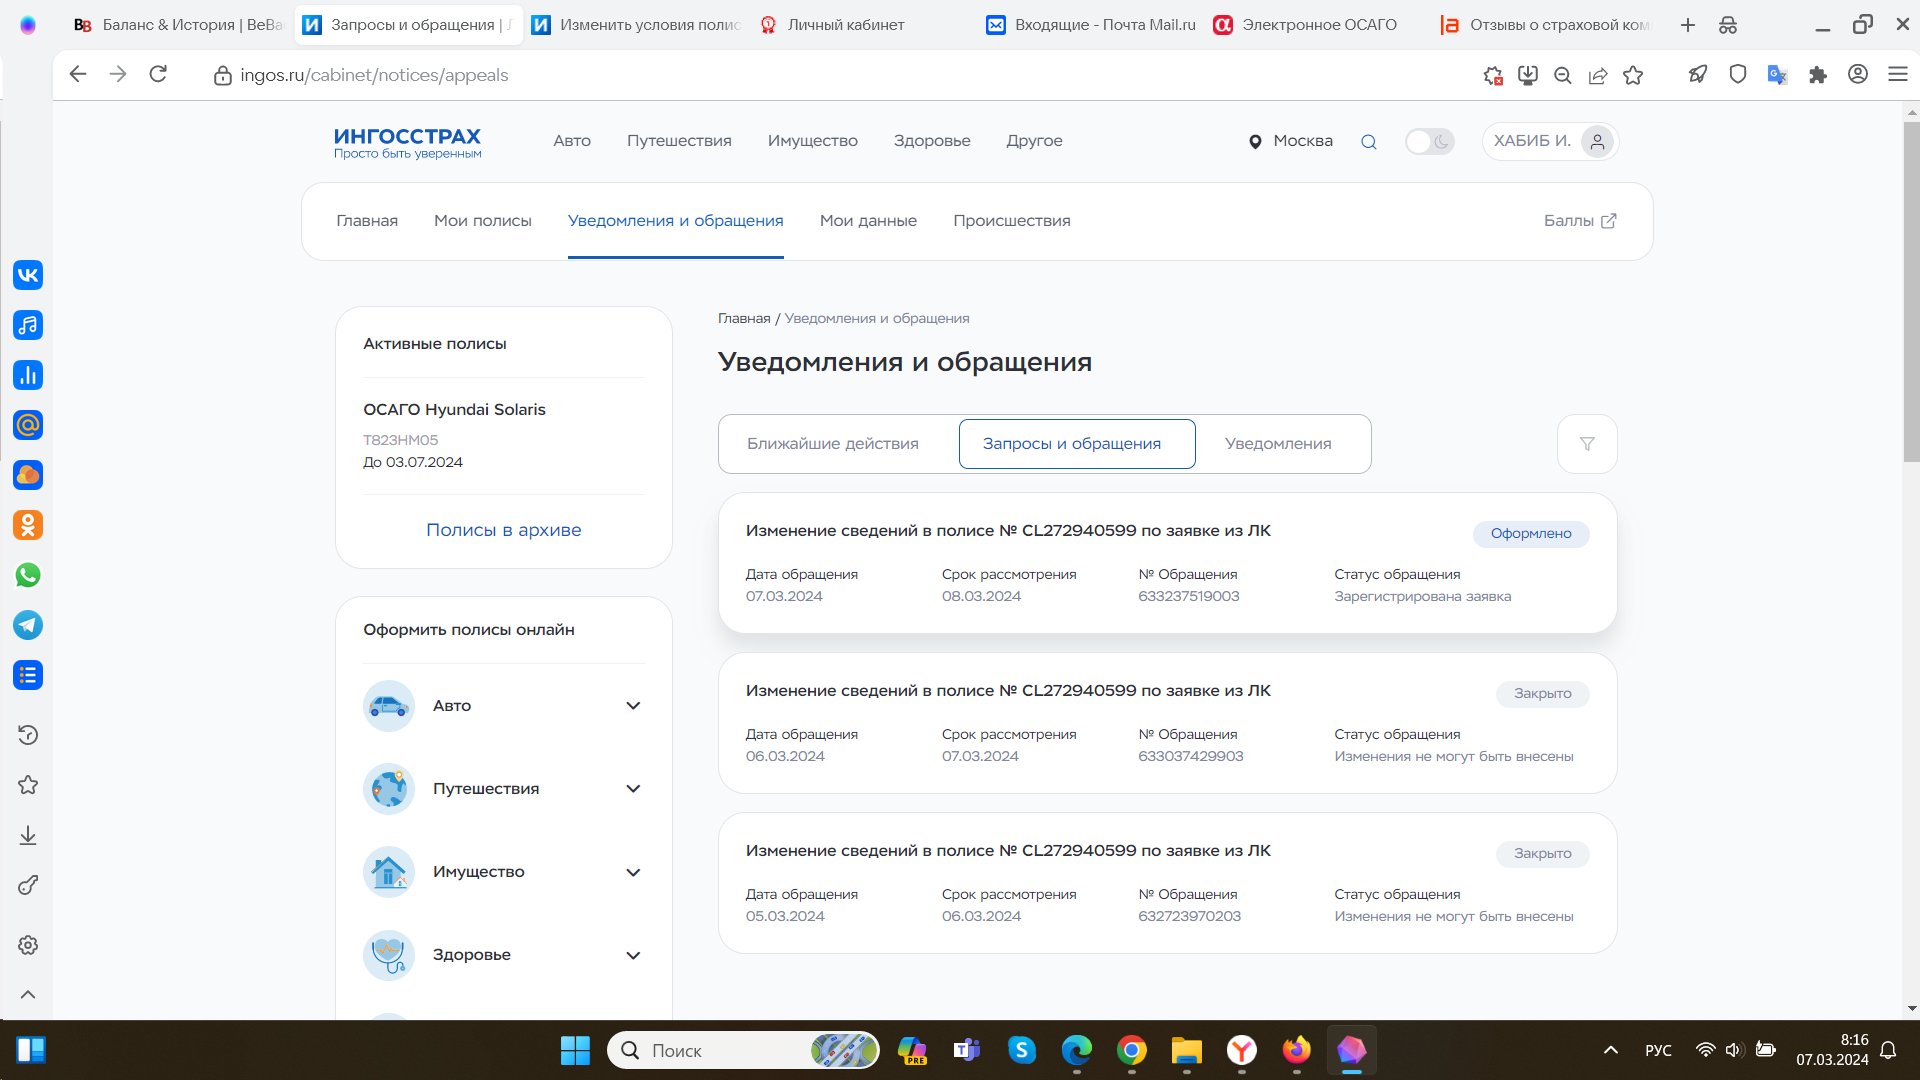Click the filter funnel icon

click(1587, 444)
